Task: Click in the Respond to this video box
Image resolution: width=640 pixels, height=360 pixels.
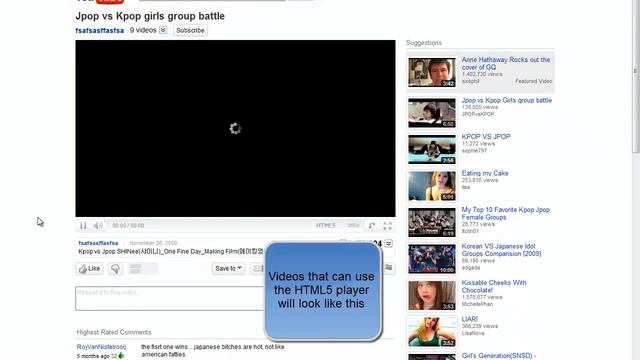Action: (x=170, y=298)
